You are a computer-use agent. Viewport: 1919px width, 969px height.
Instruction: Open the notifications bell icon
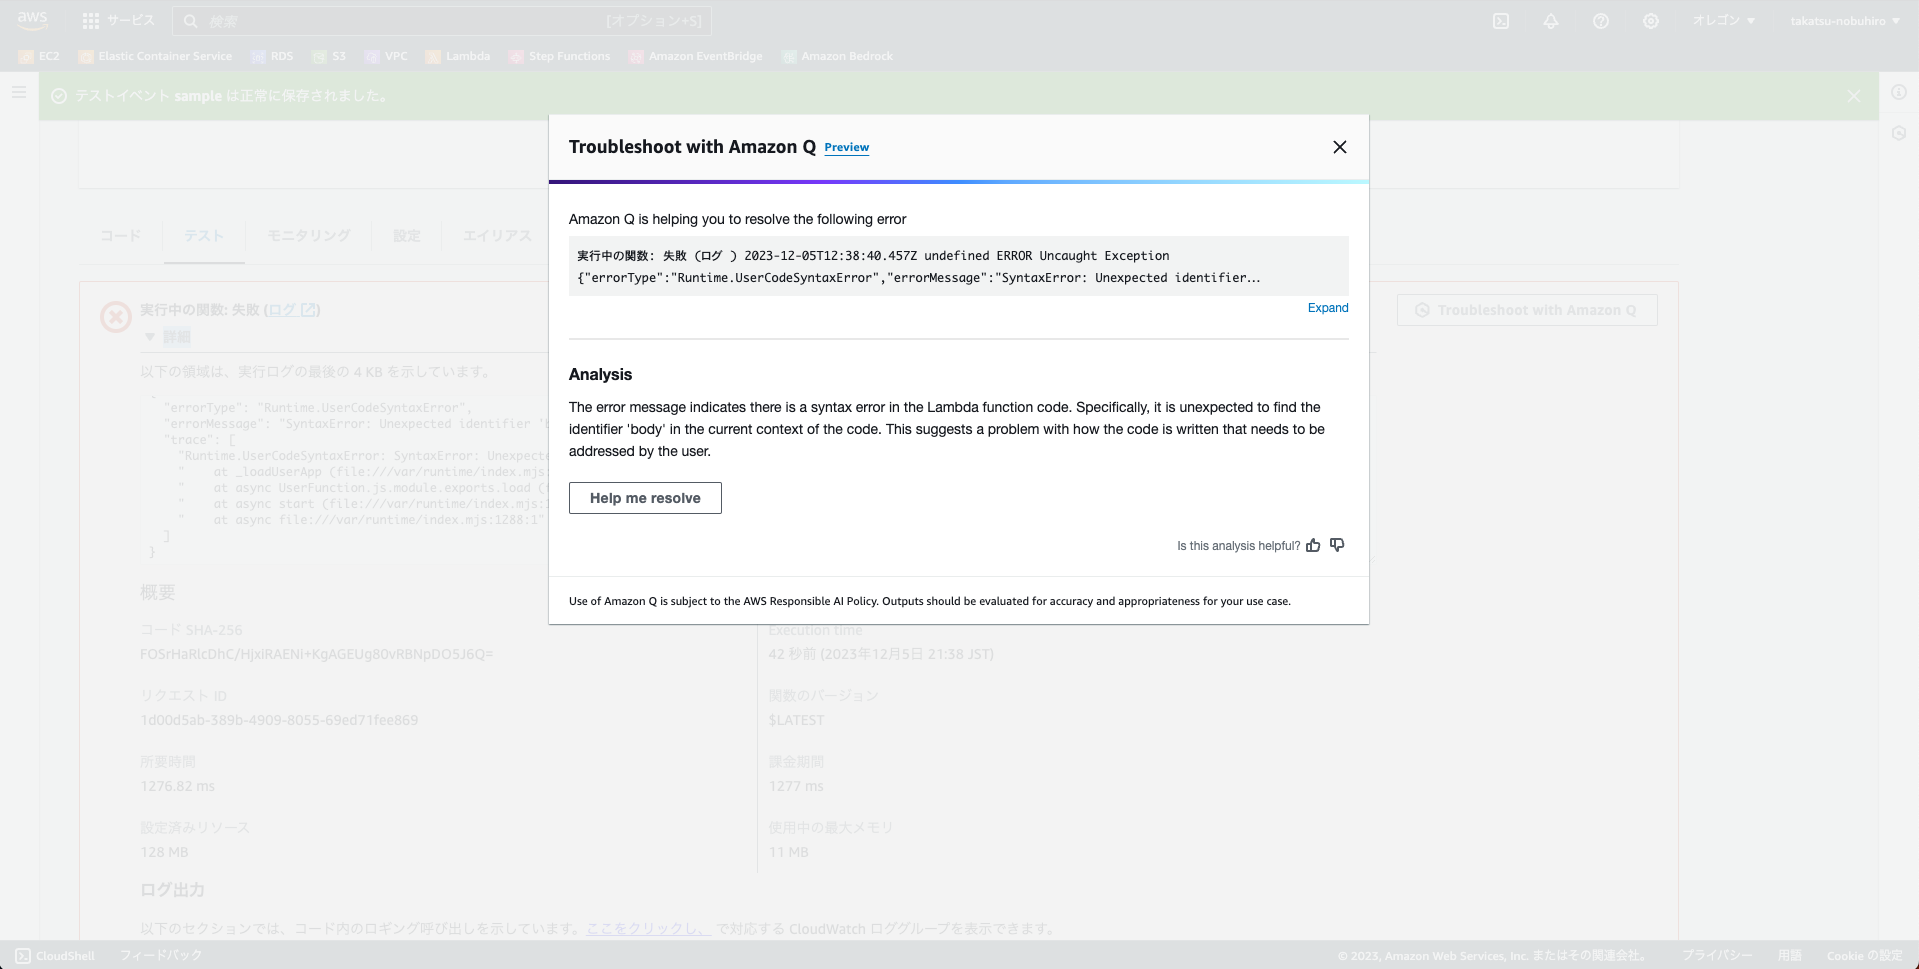[x=1551, y=21]
